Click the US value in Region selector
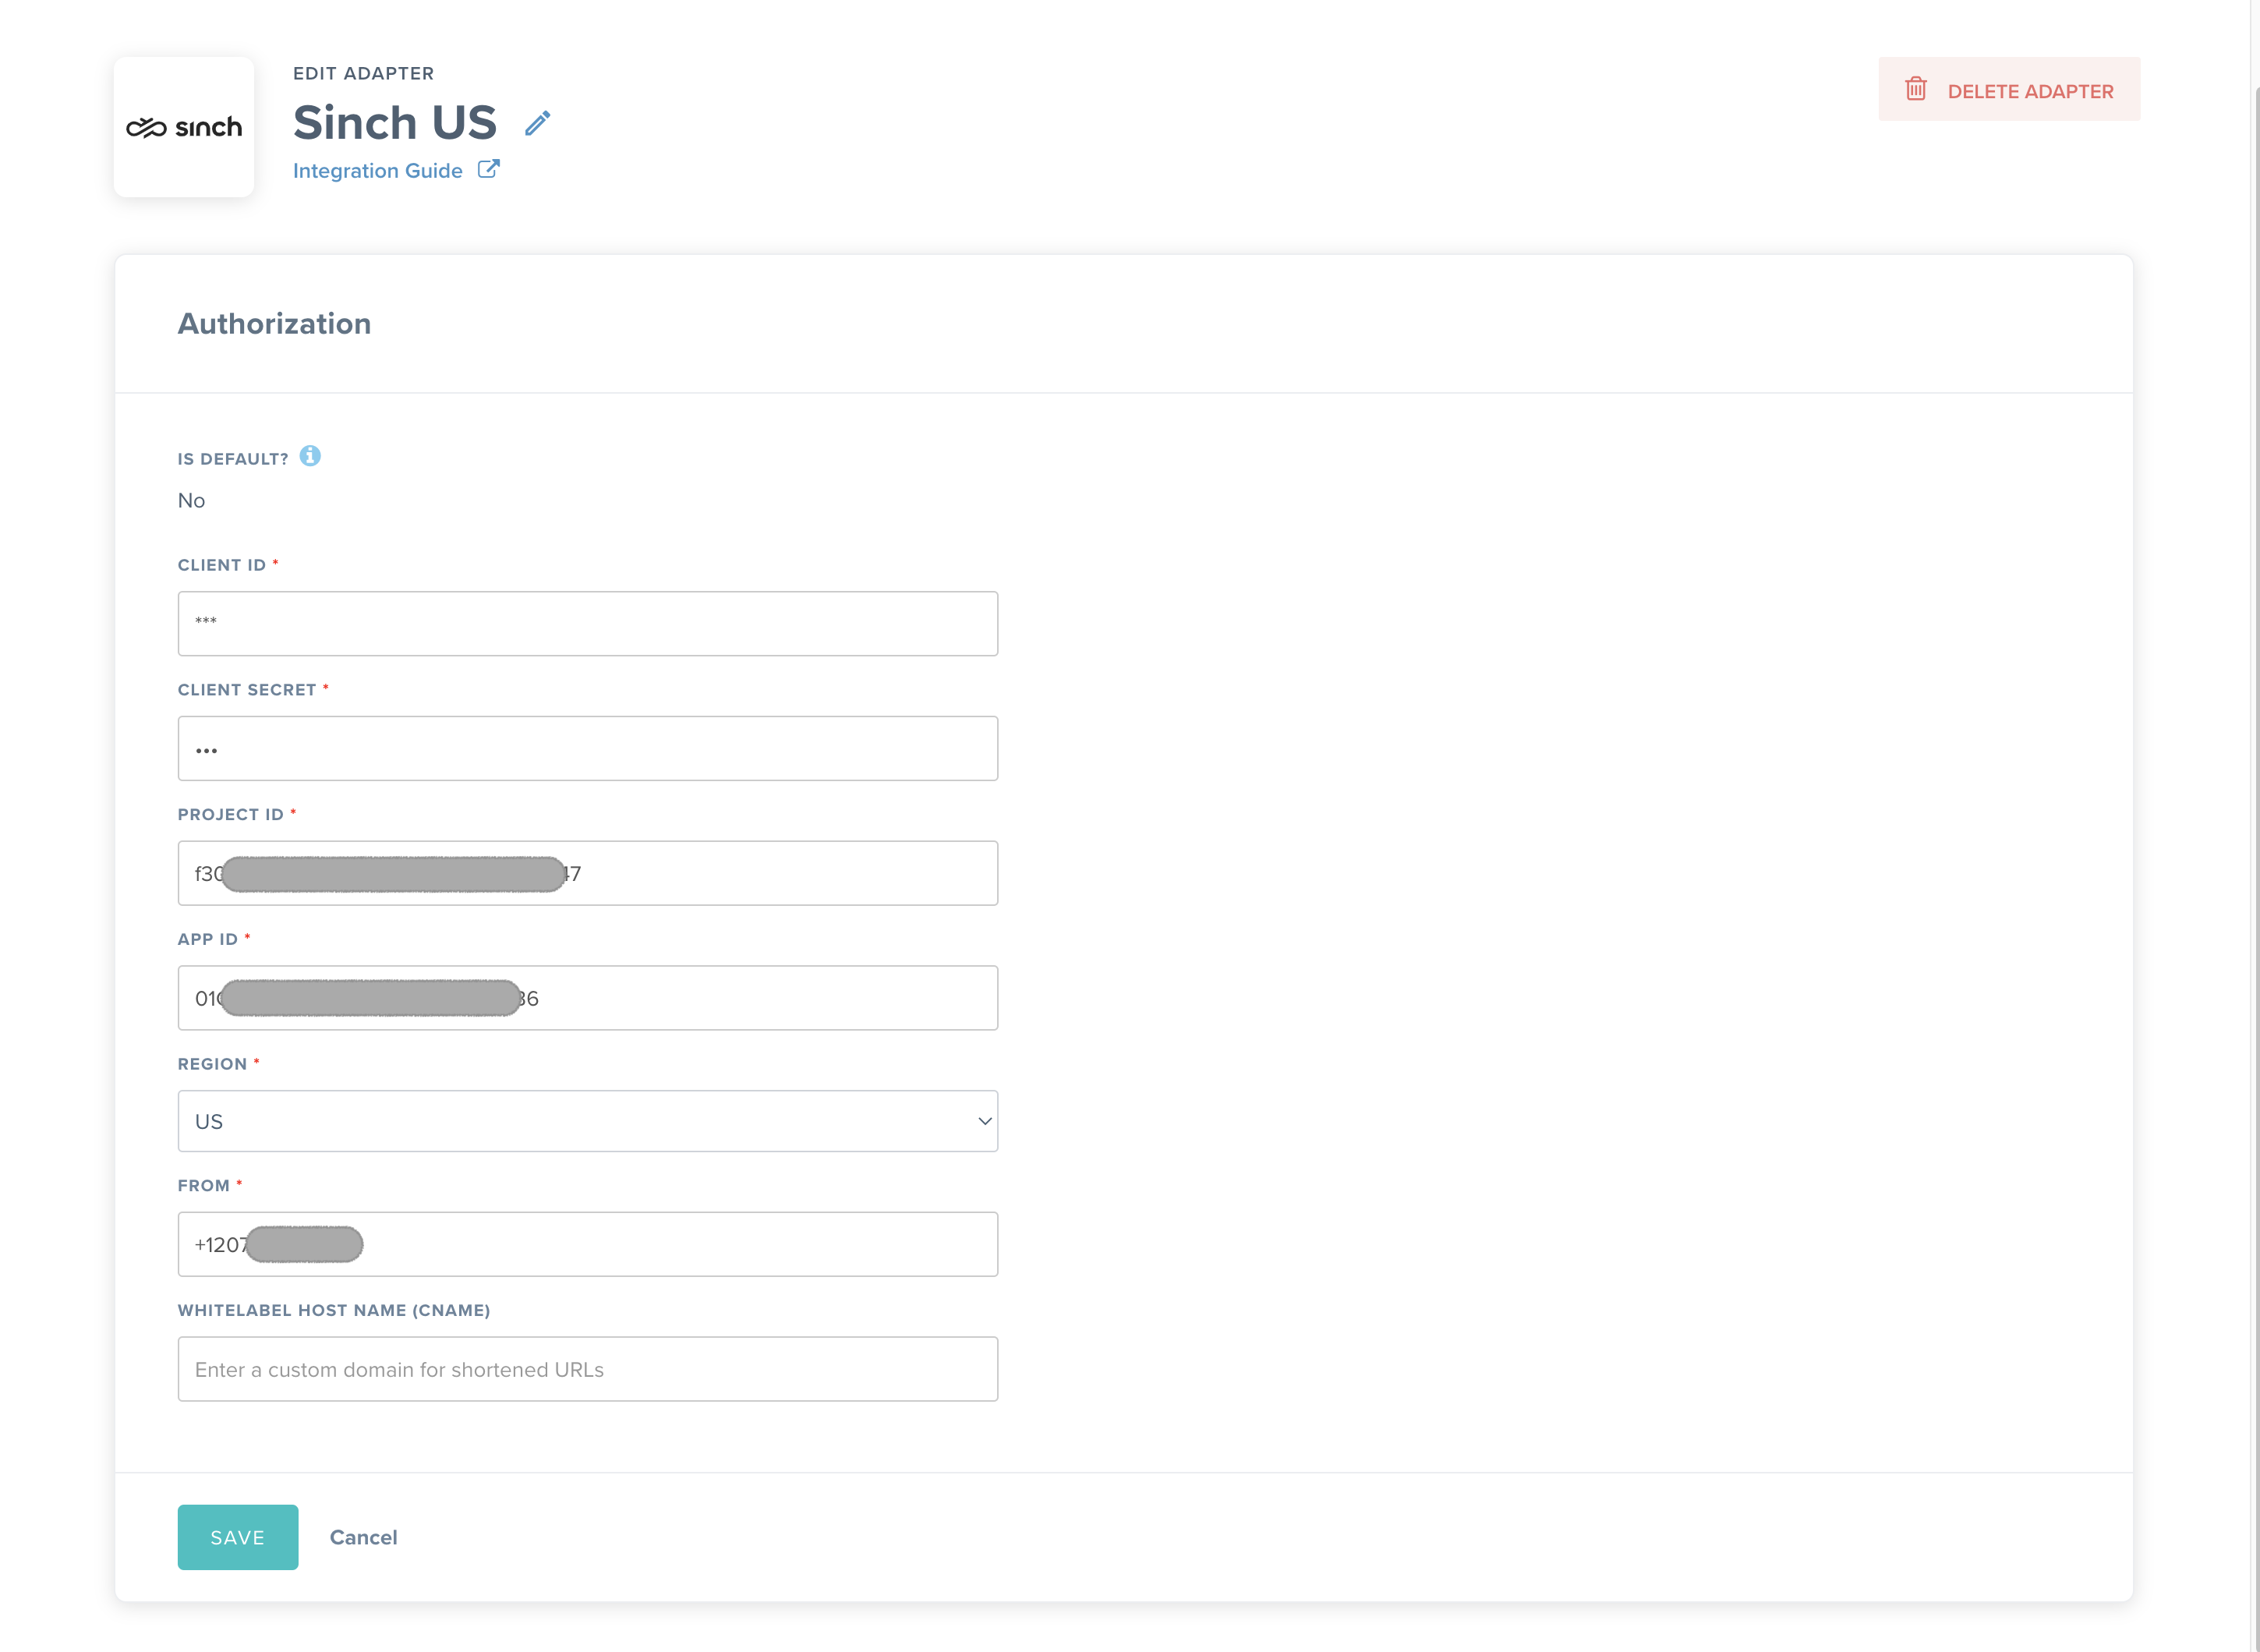 (x=209, y=1121)
